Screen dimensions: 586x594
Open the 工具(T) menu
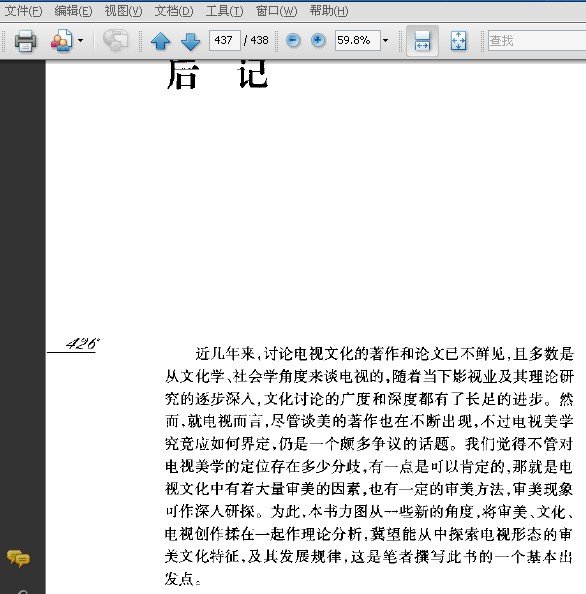pos(224,11)
